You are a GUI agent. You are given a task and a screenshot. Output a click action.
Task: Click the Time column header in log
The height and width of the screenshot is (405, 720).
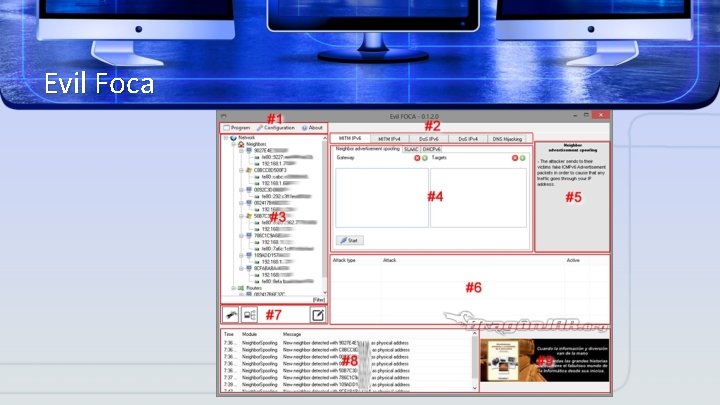[229, 334]
